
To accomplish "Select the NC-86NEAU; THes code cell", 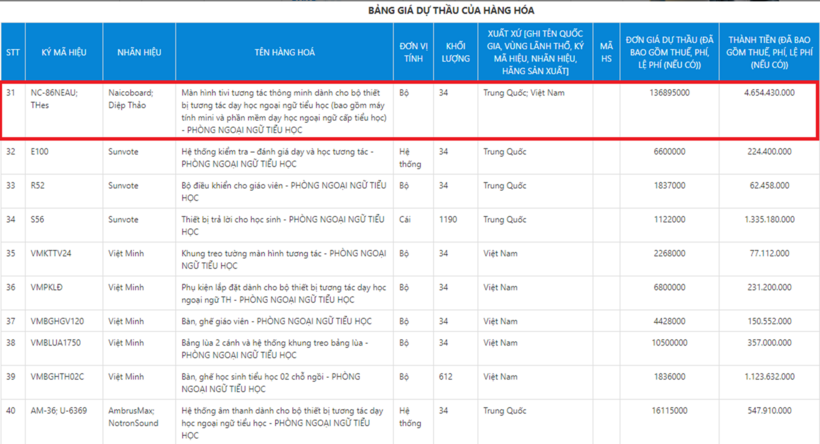I will point(54,98).
